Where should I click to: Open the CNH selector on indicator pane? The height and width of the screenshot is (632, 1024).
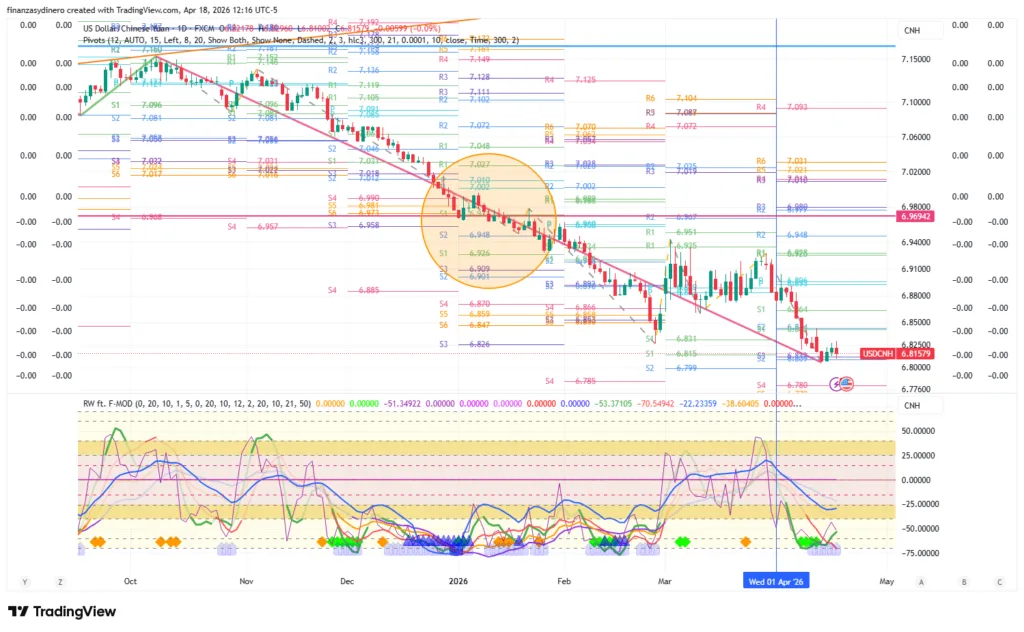(911, 405)
